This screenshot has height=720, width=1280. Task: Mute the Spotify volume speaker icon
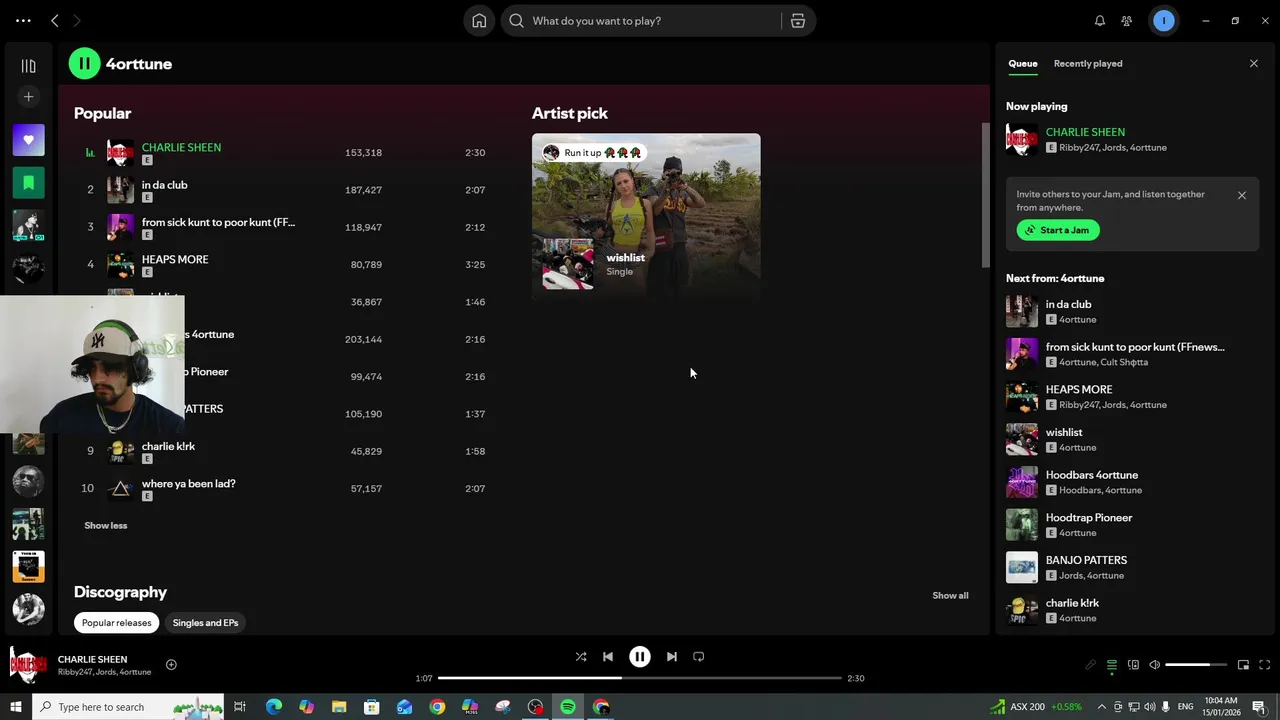point(1155,665)
